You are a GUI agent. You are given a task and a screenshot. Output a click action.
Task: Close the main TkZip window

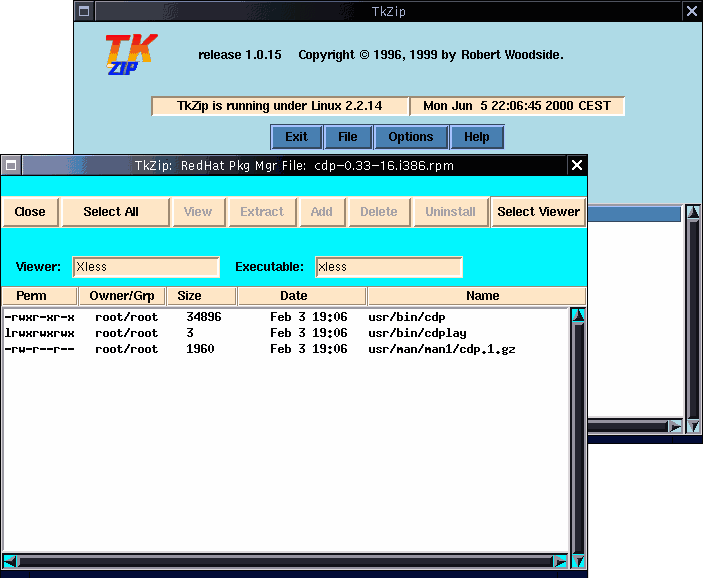pyautogui.click(x=692, y=11)
